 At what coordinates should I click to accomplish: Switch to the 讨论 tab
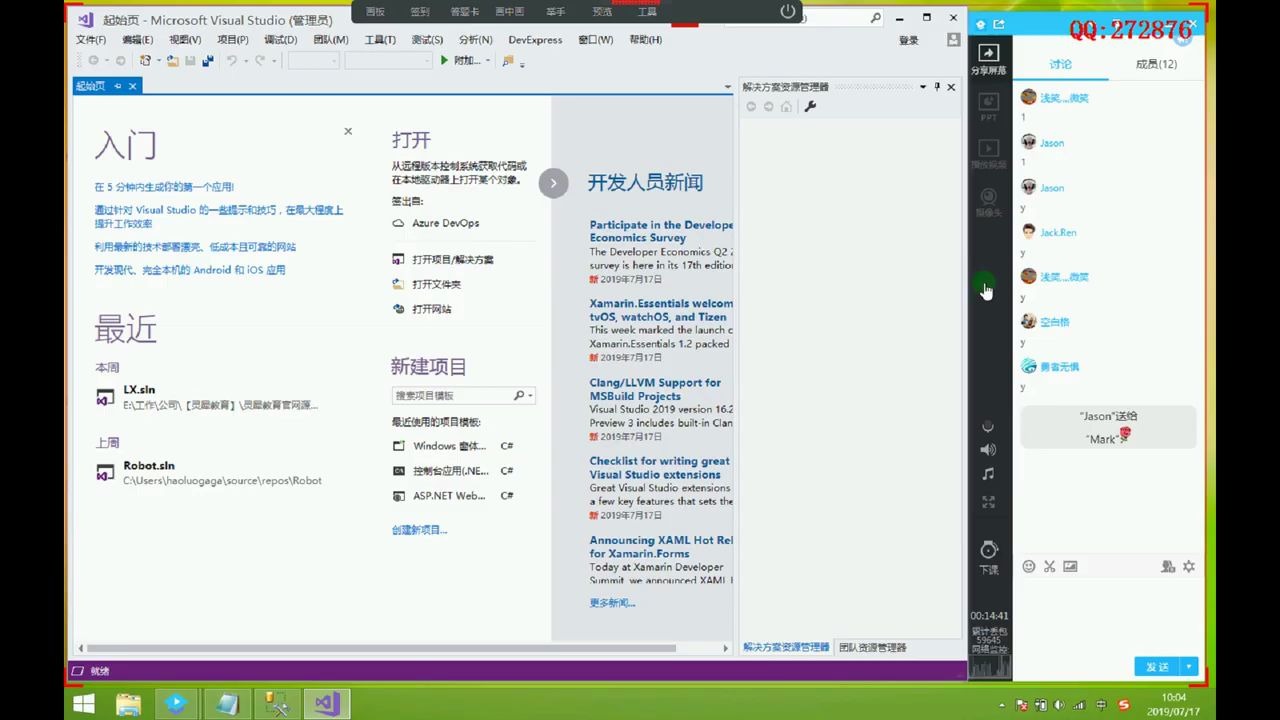tap(1060, 64)
